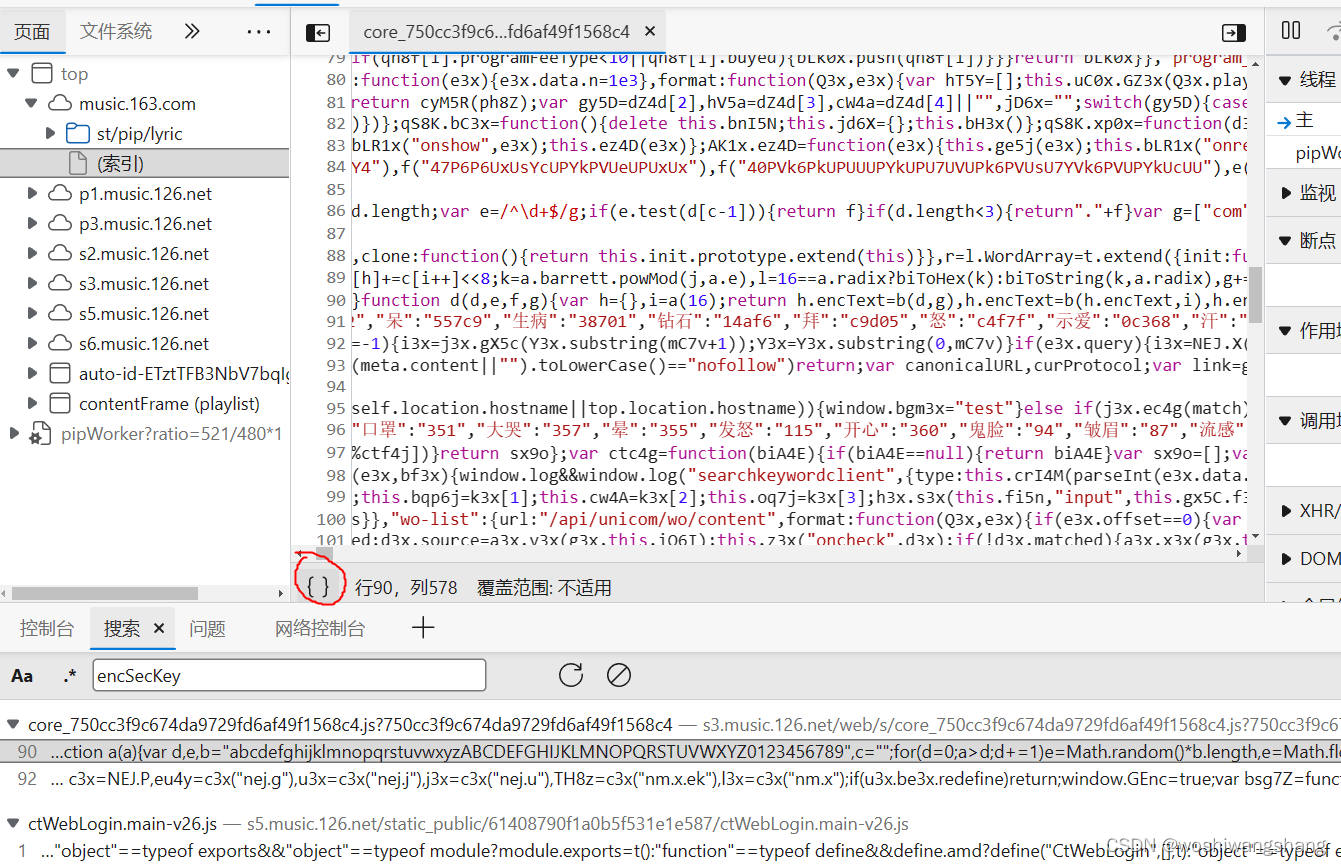Viewport: 1341px width, 865px height.
Task: Close the core_750cc3f9c6 file tab
Action: [650, 32]
